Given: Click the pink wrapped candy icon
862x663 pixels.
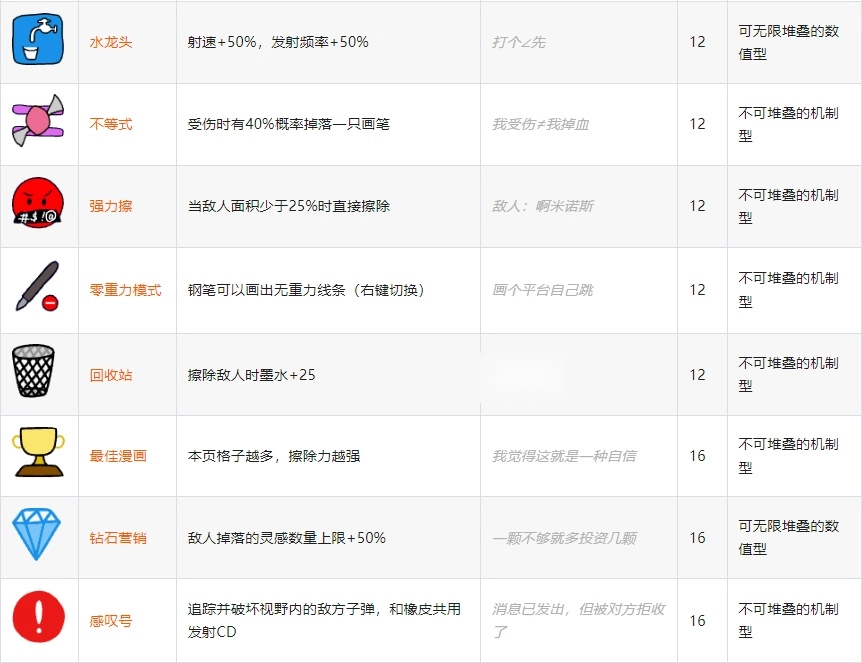Looking at the screenshot, I should 38,124.
